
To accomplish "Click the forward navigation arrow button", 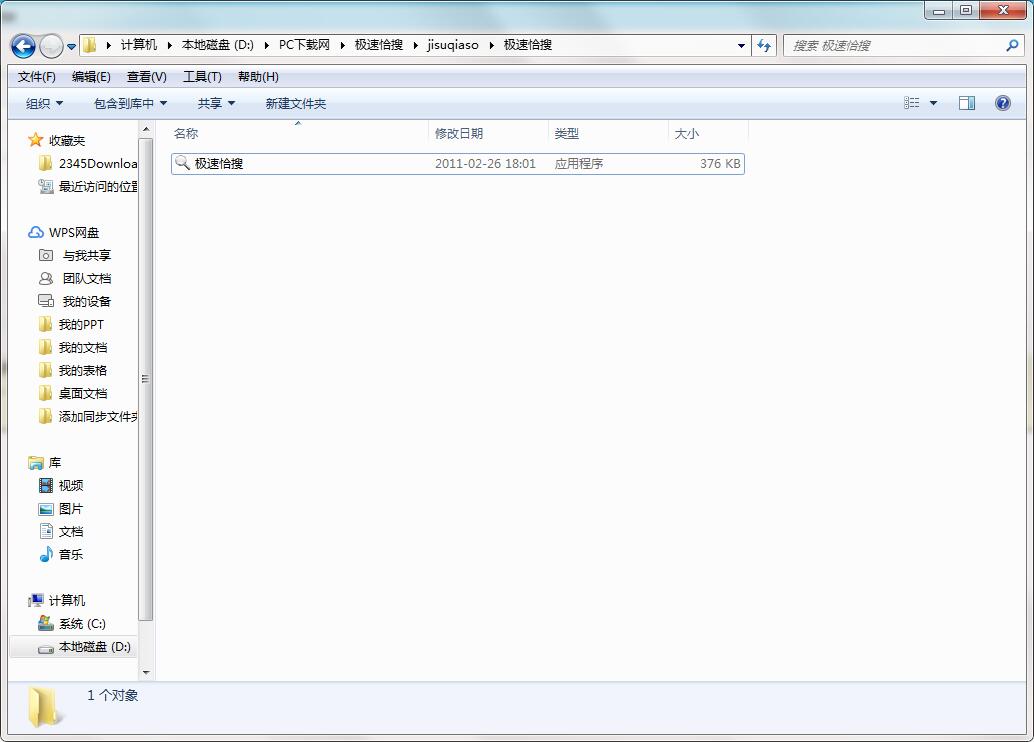I will pos(51,46).
